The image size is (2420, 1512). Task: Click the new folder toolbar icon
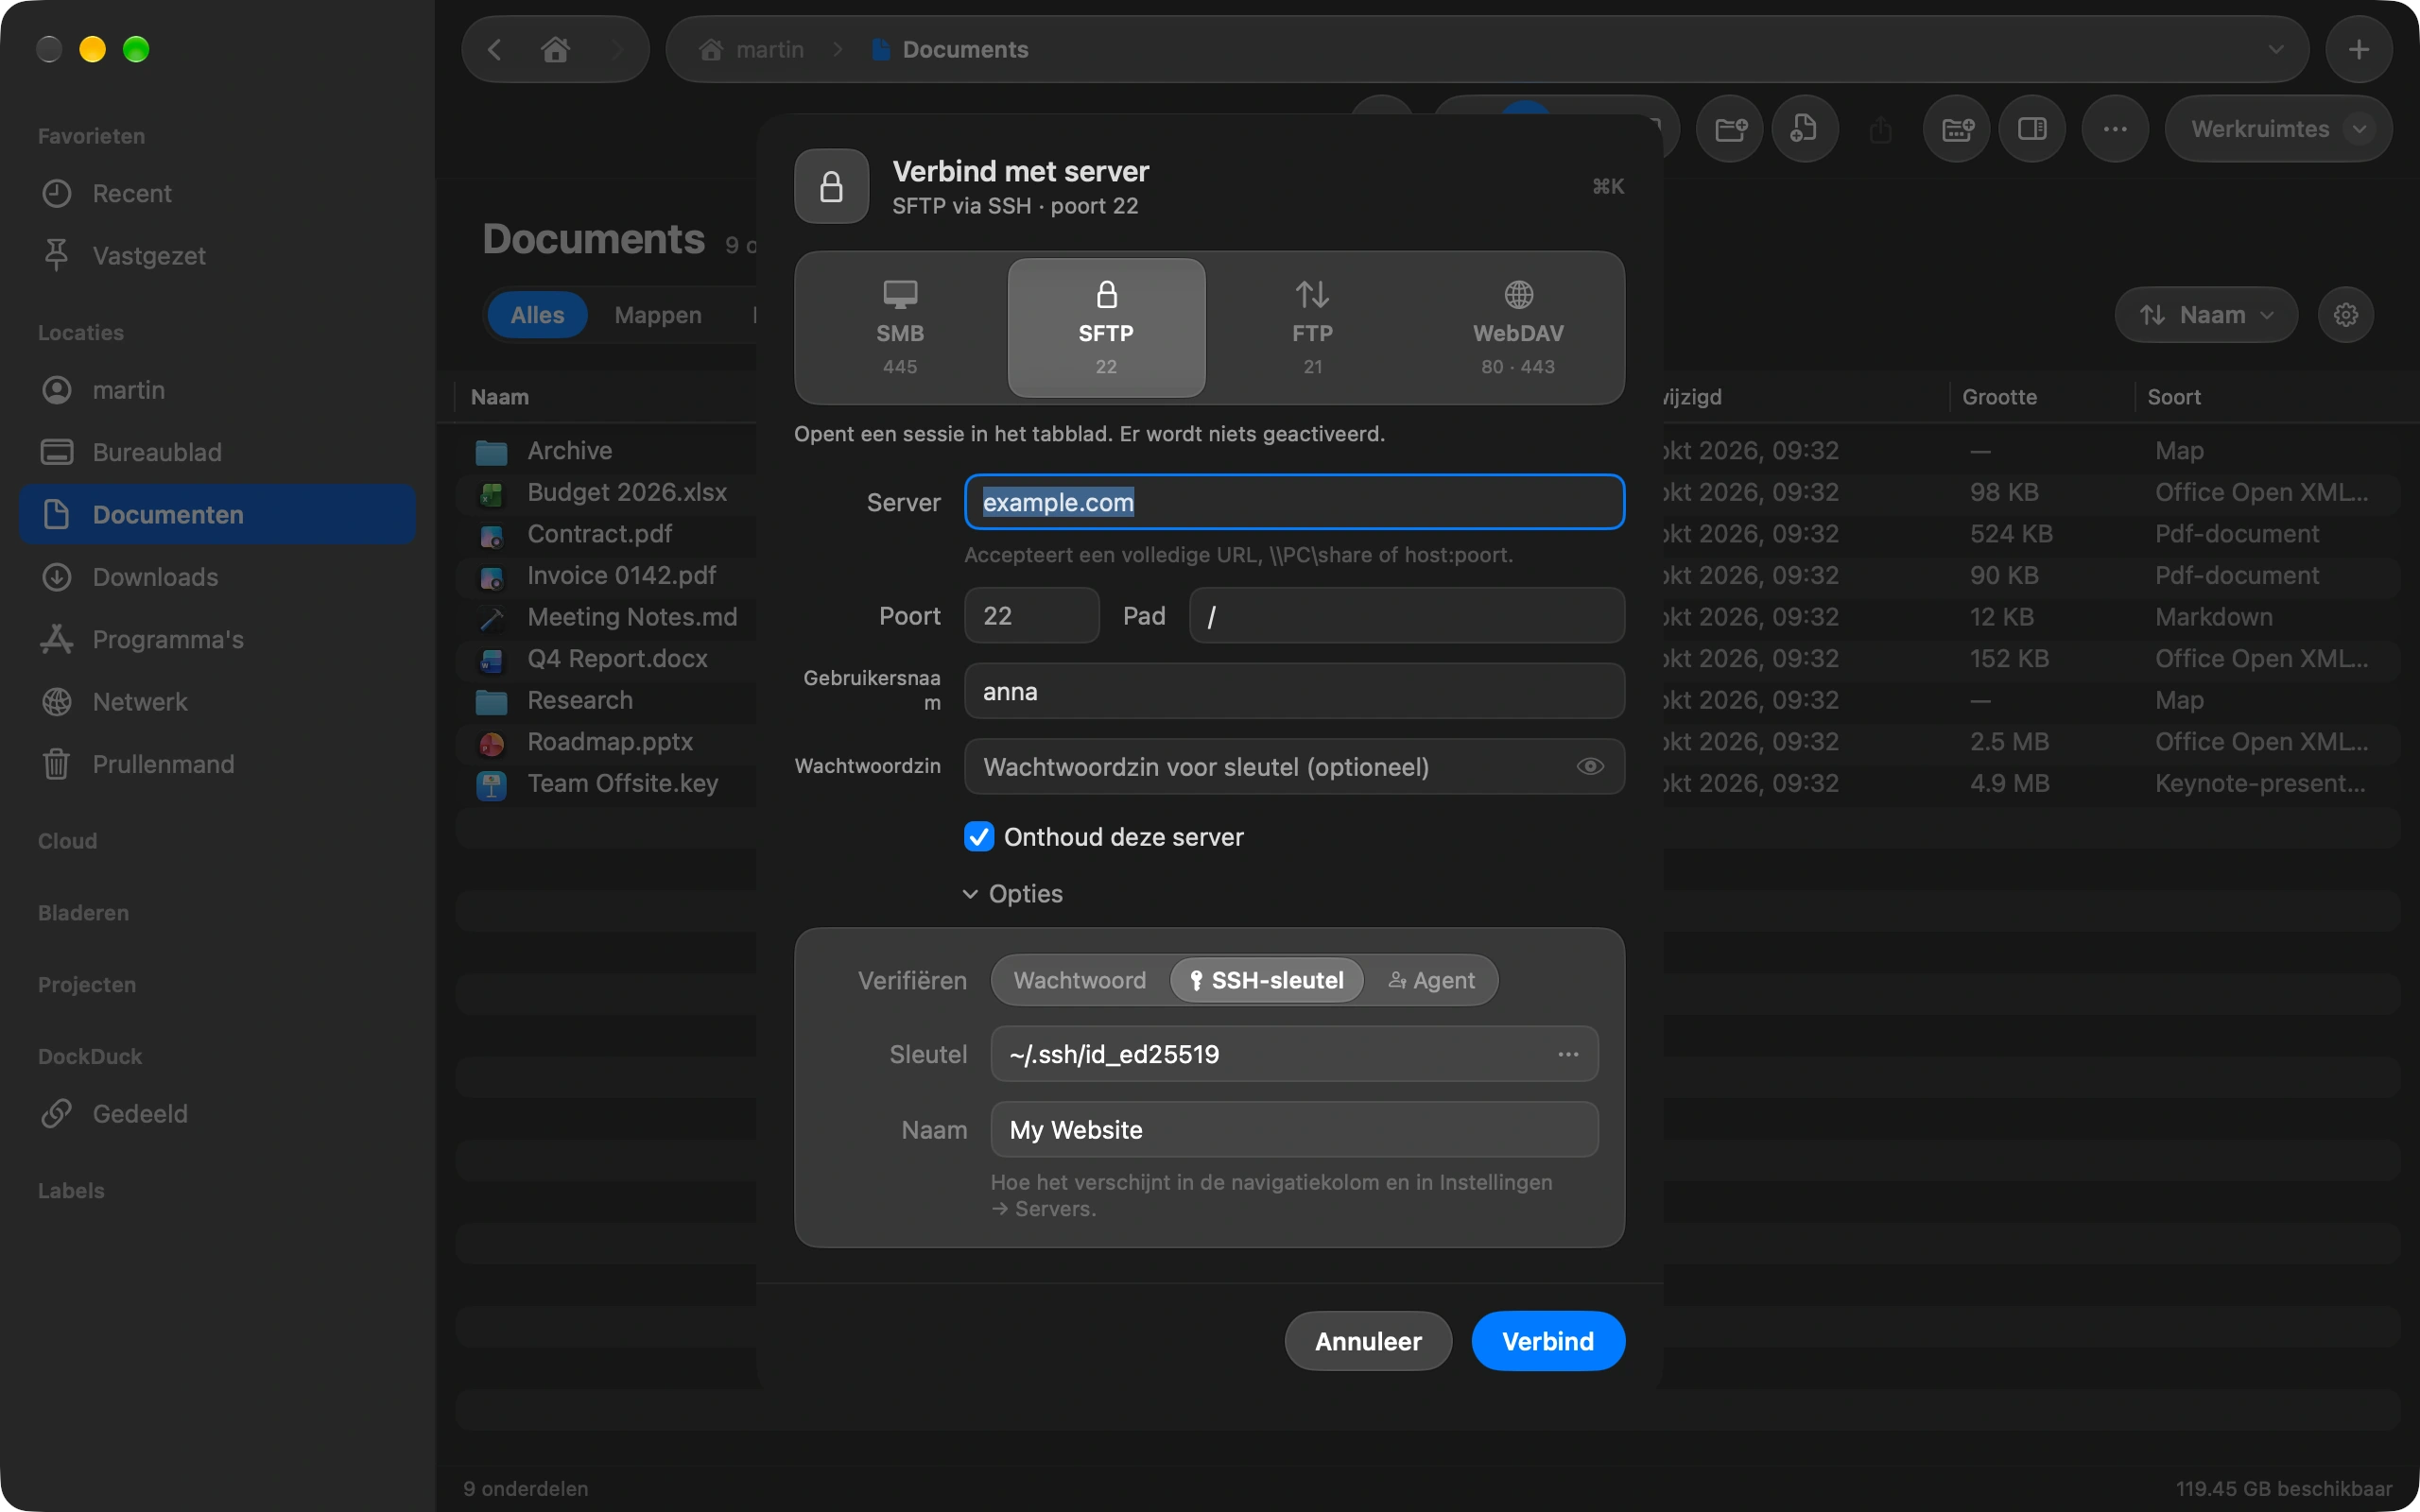point(1730,129)
